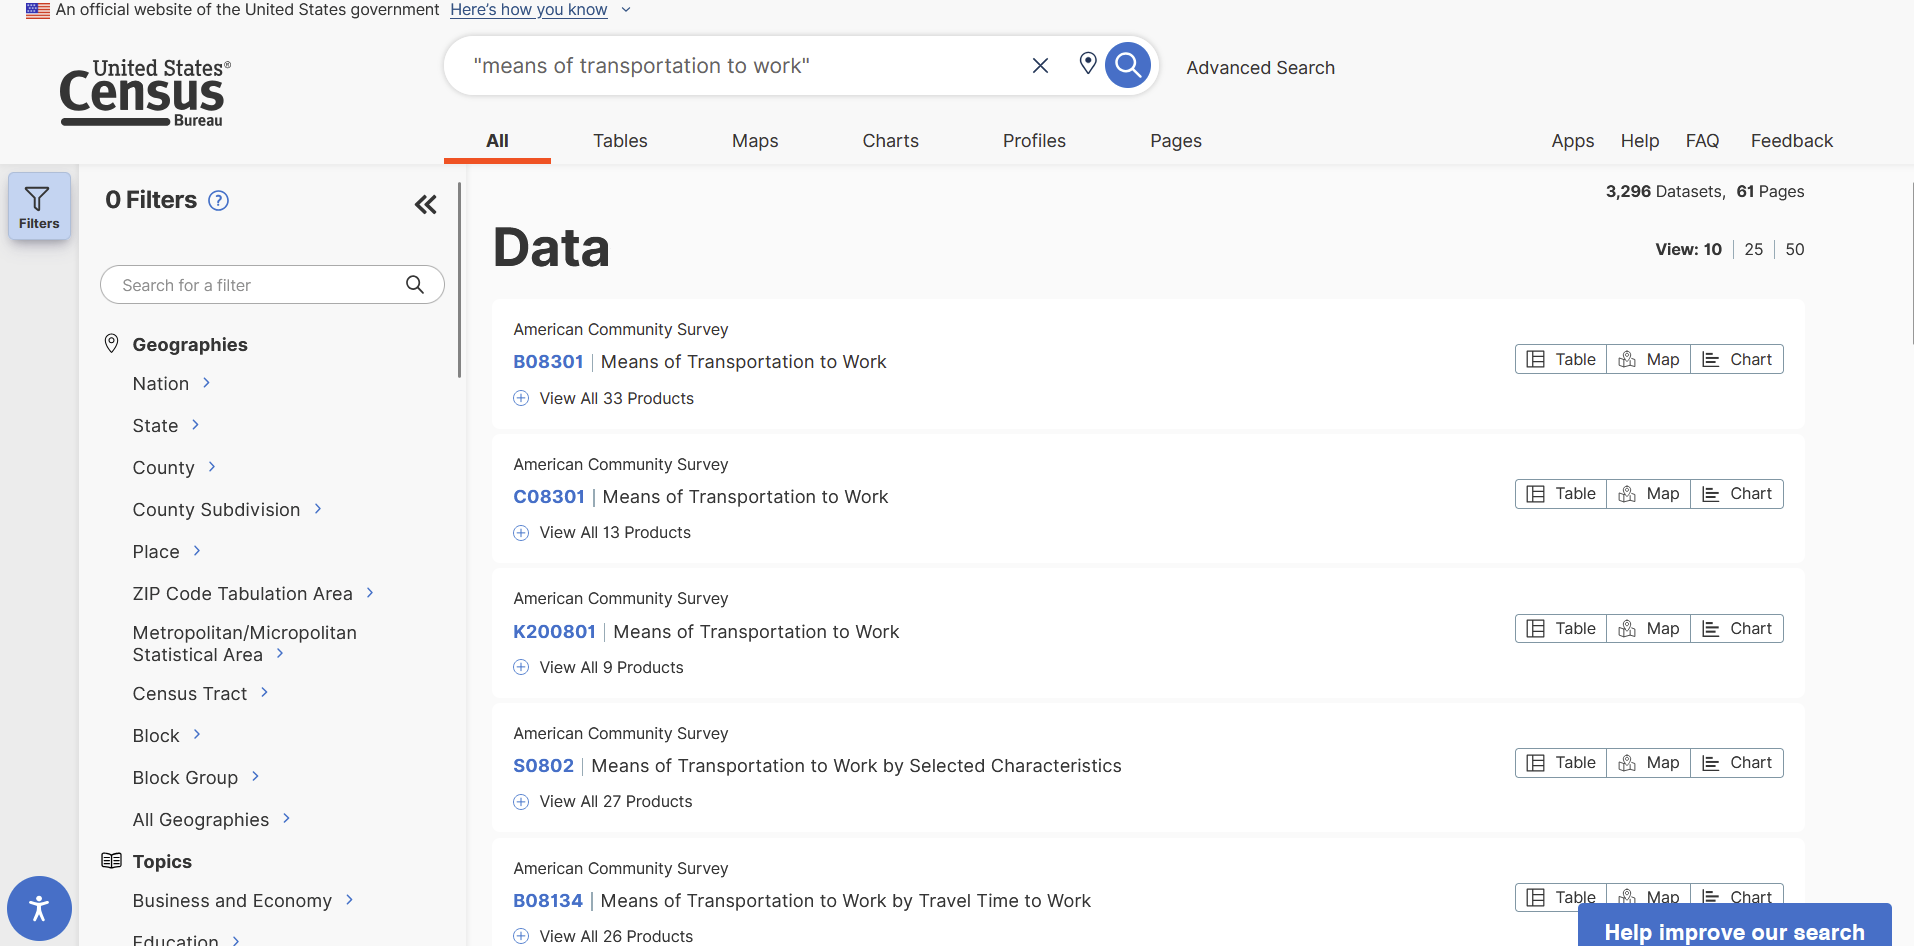Image resolution: width=1914 pixels, height=946 pixels.
Task: Open Map view for table B08301
Action: pos(1648,360)
